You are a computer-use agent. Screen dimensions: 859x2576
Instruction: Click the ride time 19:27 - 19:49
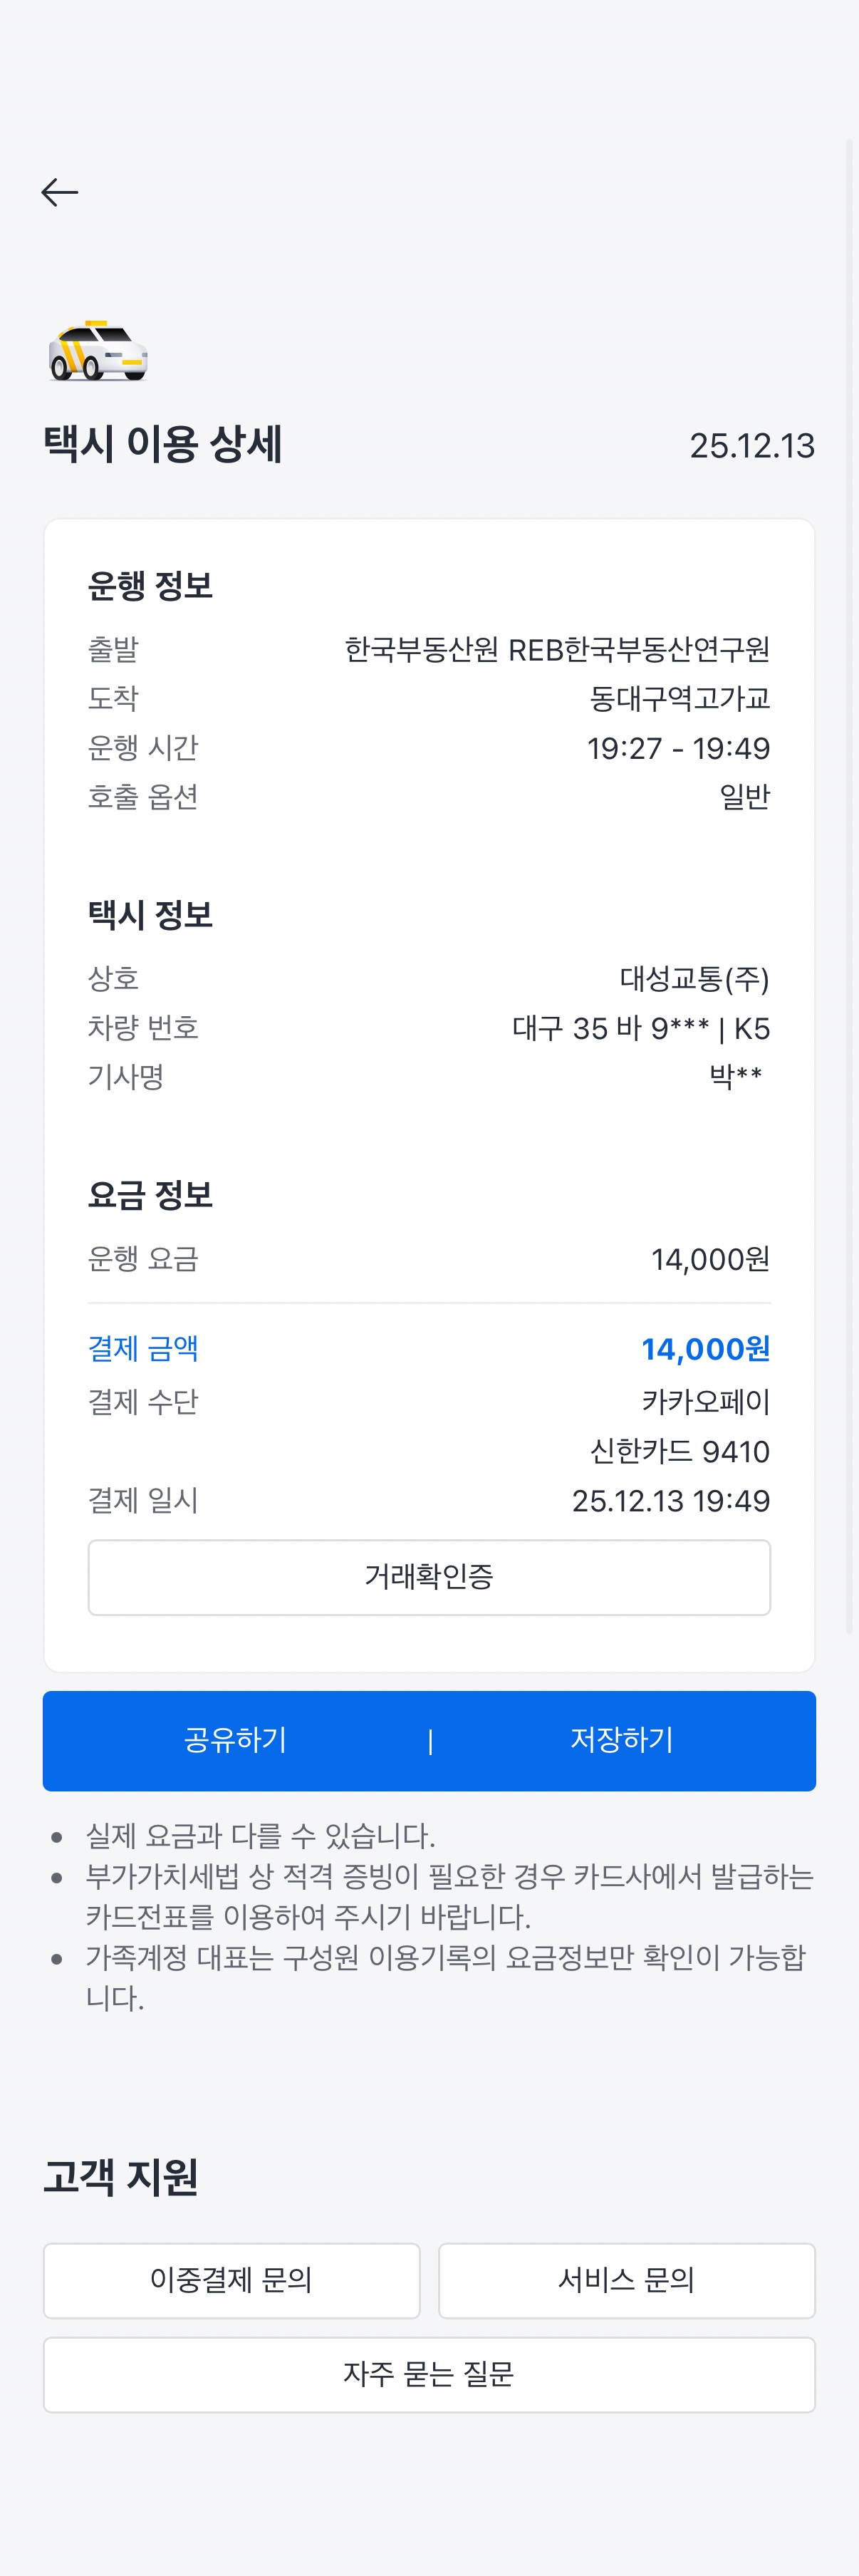point(678,748)
